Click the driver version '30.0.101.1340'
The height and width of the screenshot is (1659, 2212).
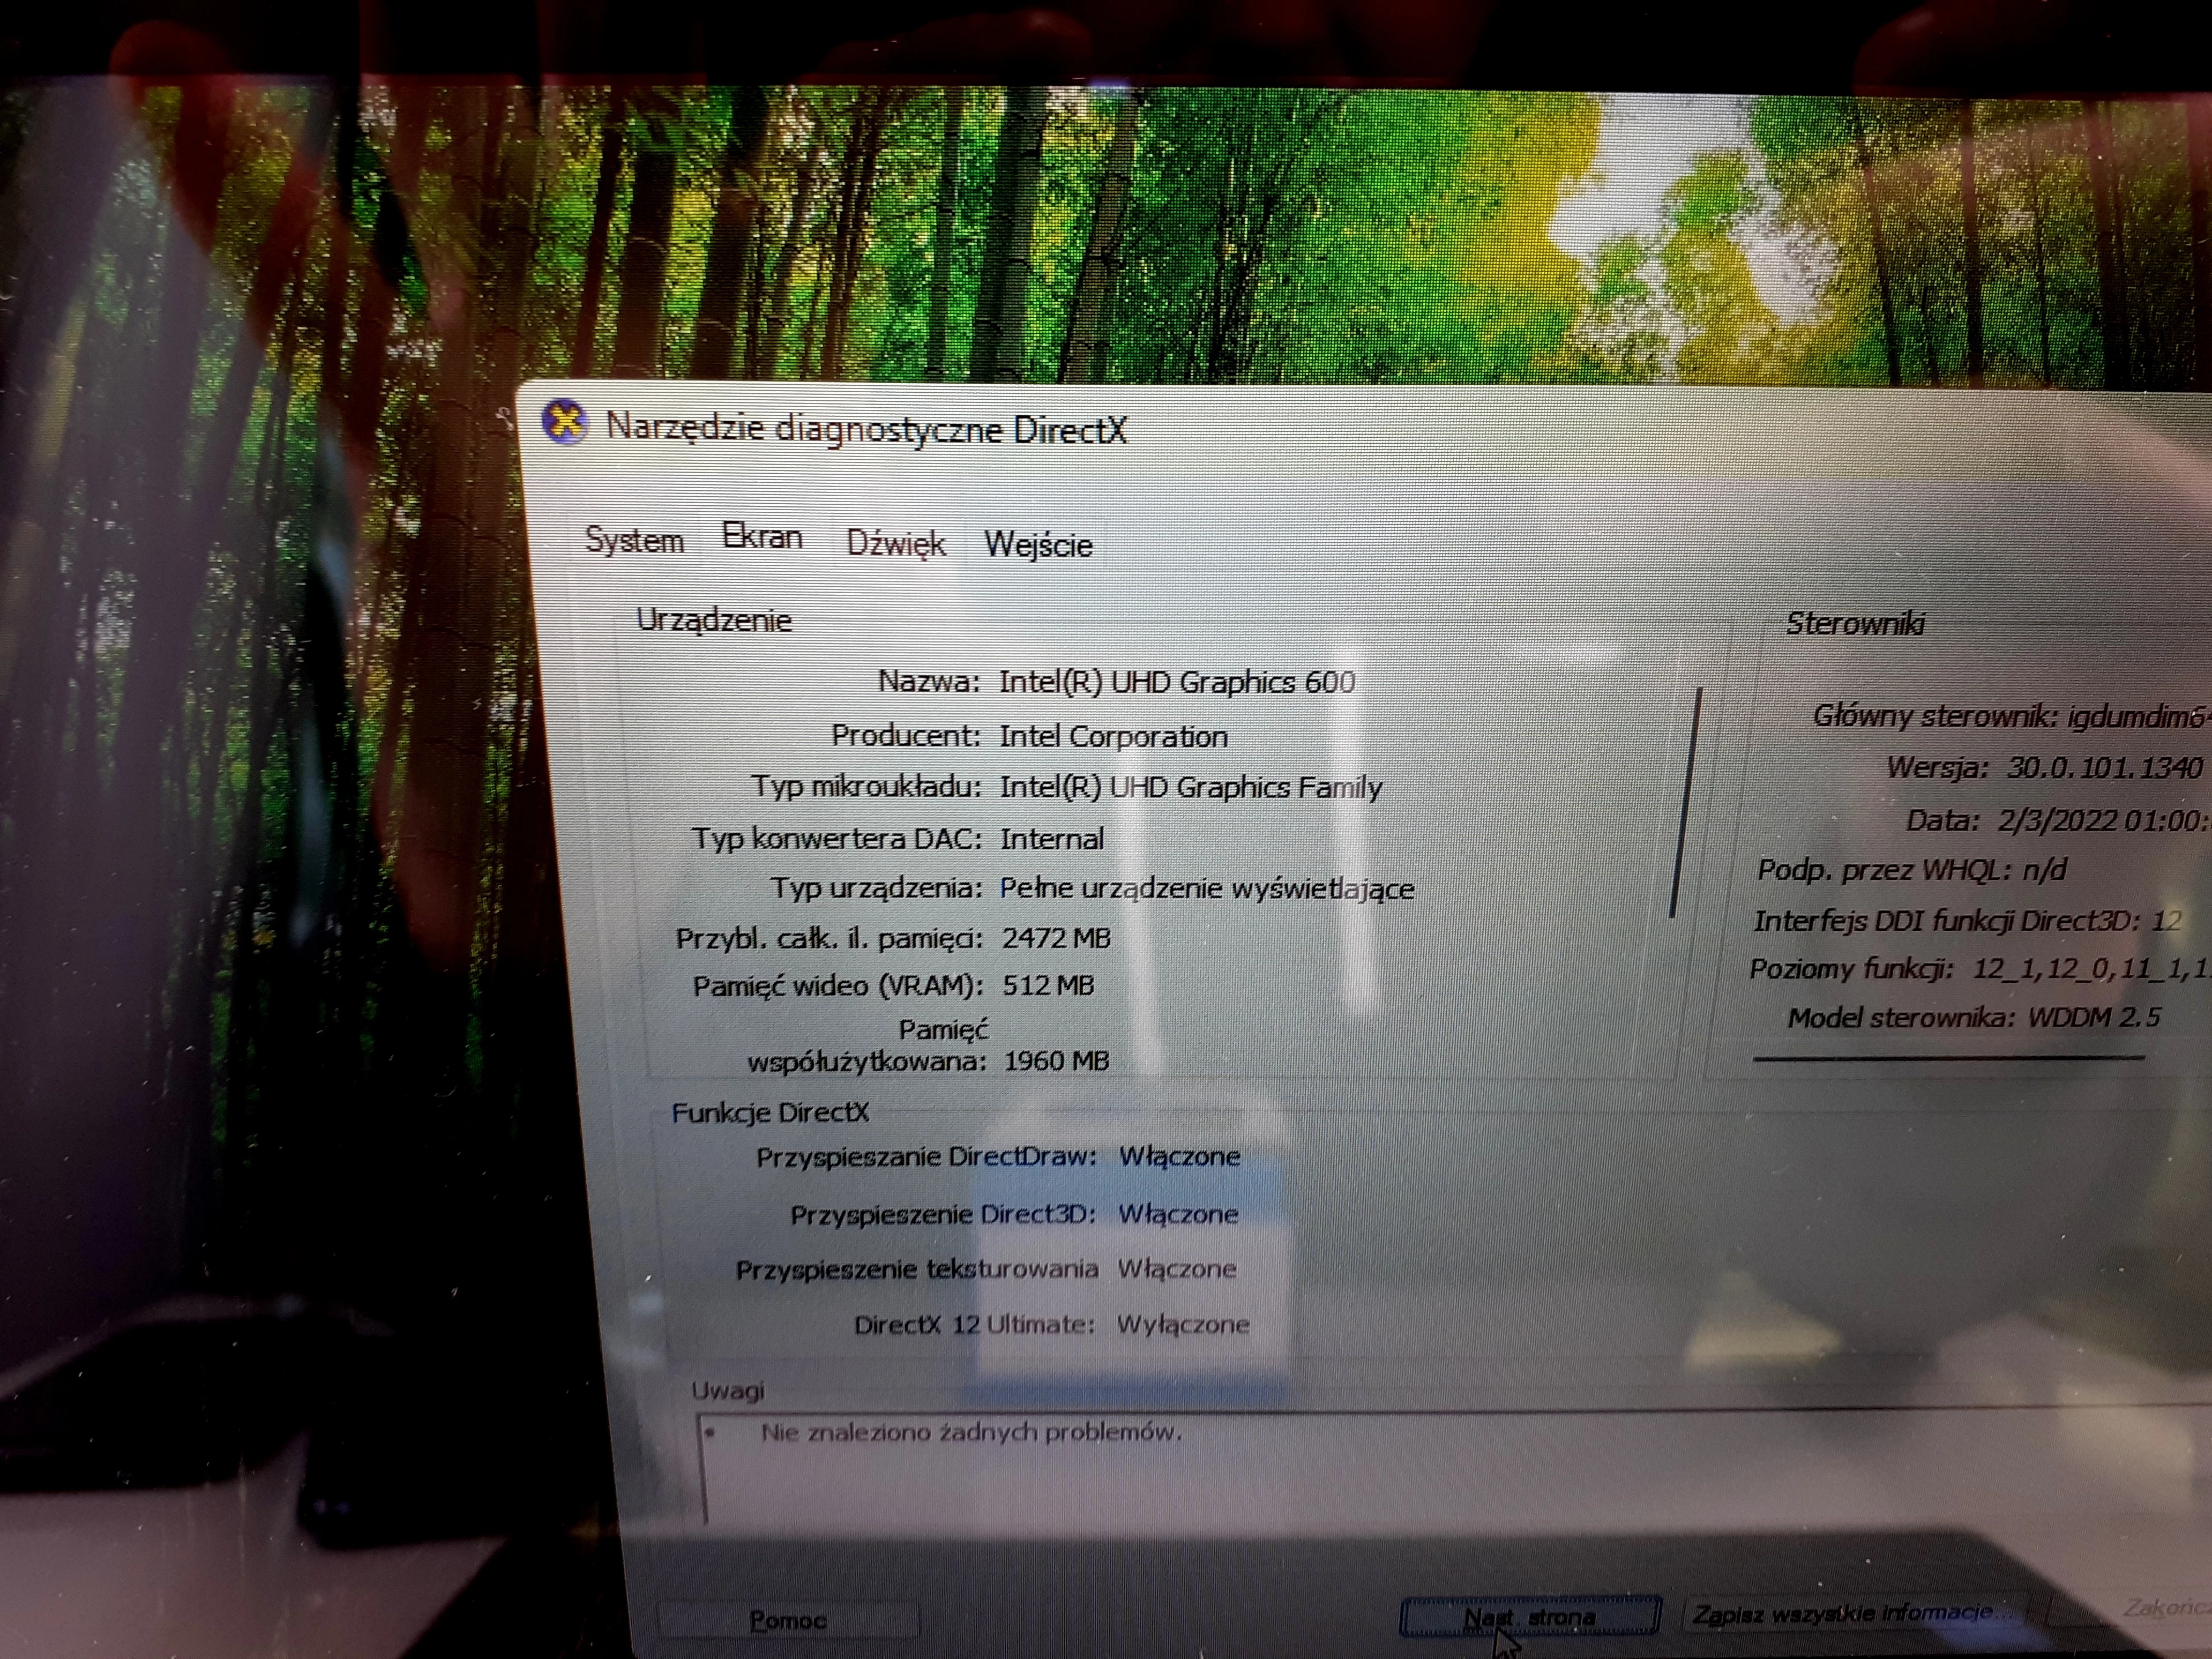coord(2104,768)
